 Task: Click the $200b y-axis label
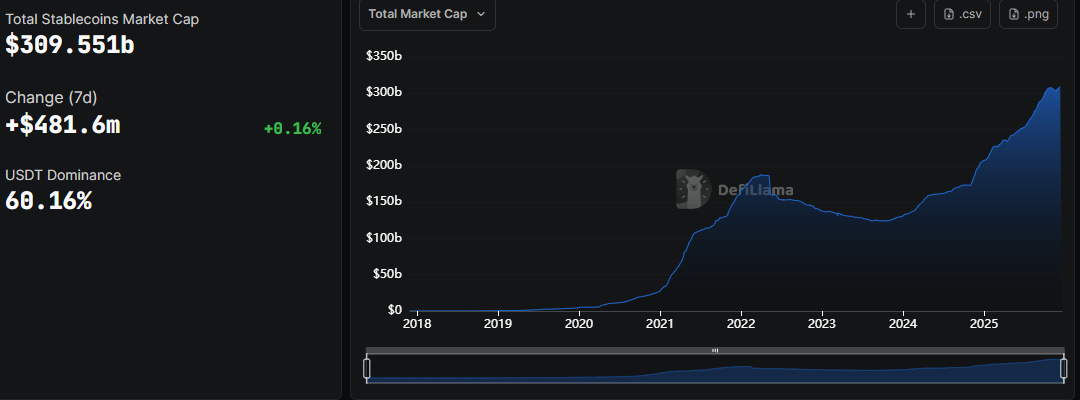[384, 165]
